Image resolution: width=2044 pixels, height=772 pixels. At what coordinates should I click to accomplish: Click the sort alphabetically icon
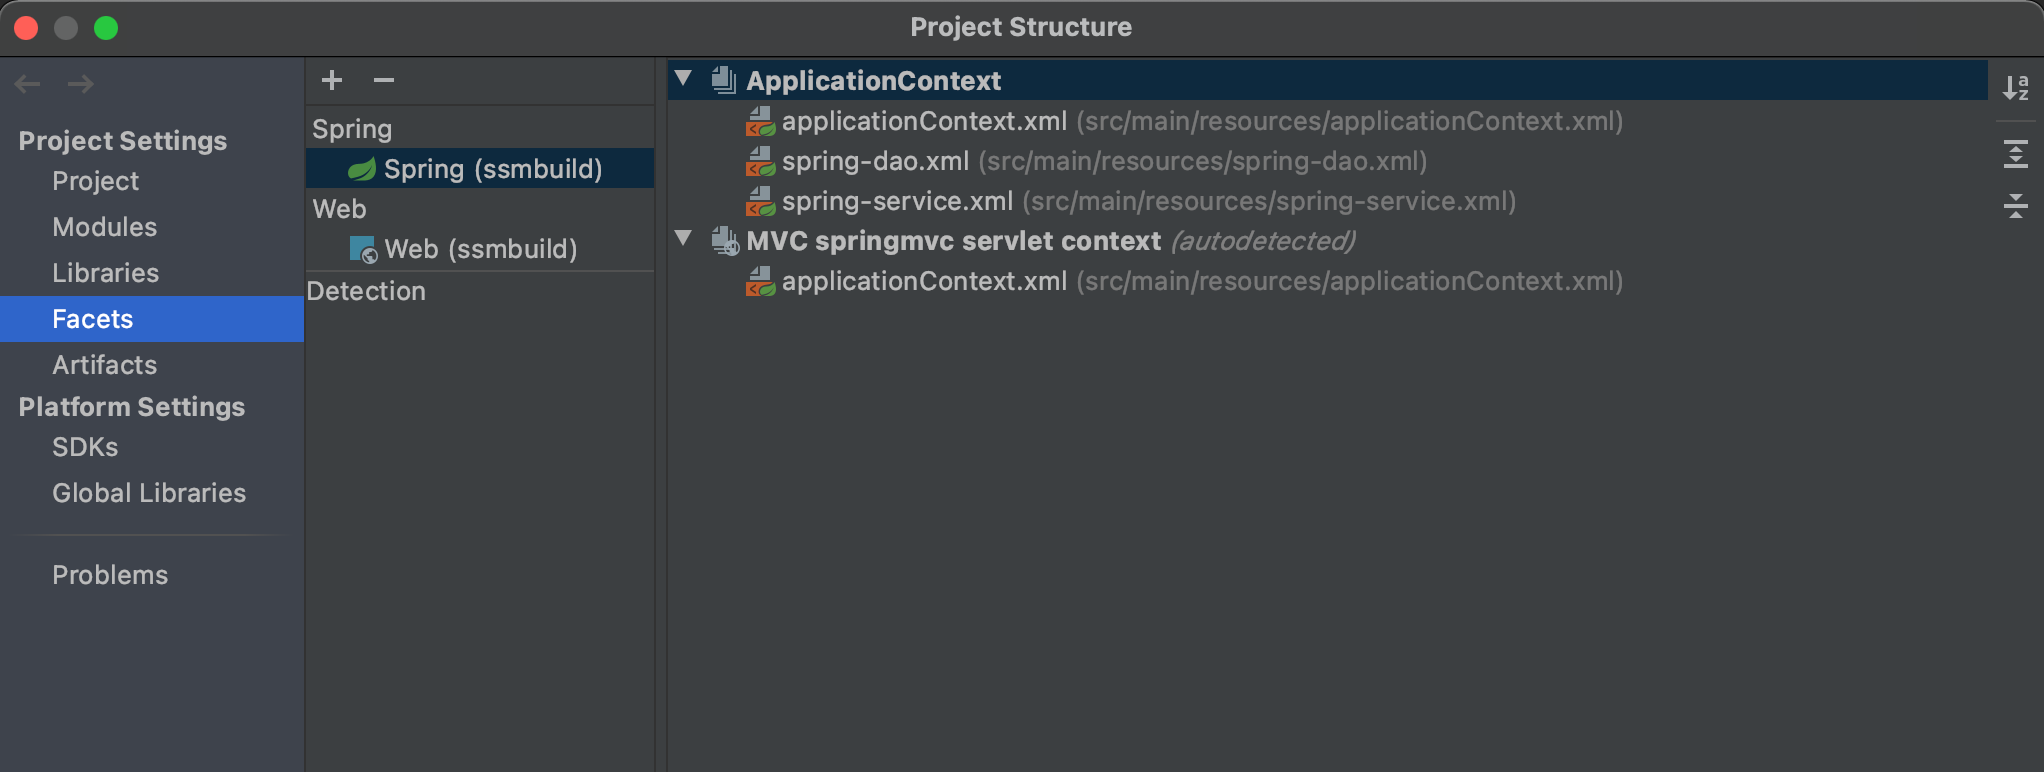tap(2016, 87)
